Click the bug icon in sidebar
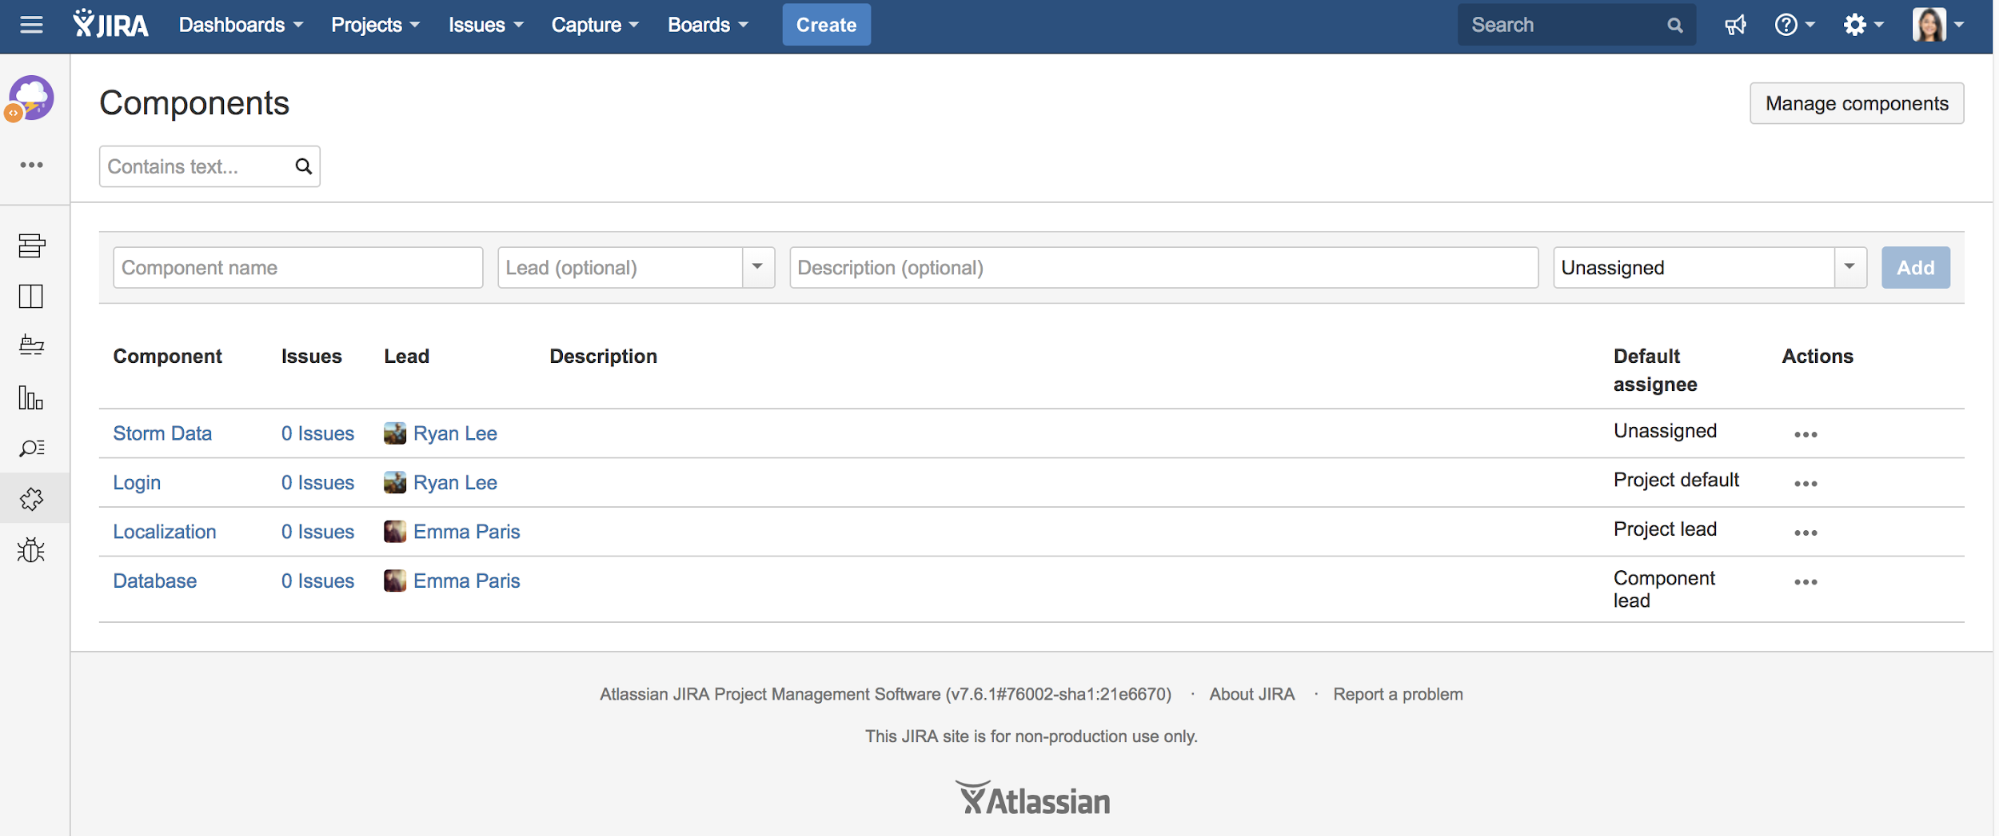 (x=31, y=550)
